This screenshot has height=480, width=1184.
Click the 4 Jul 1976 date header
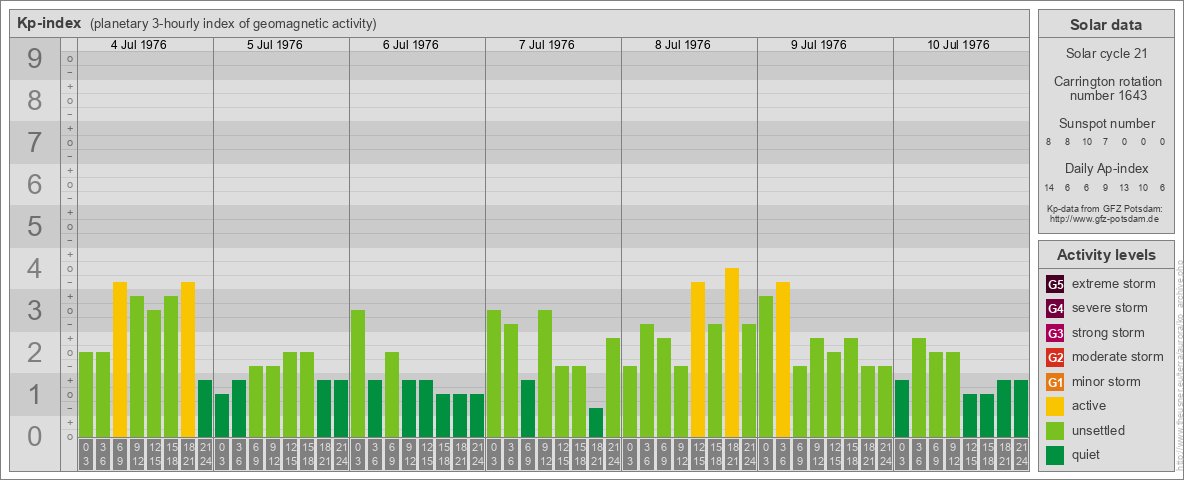pyautogui.click(x=139, y=45)
